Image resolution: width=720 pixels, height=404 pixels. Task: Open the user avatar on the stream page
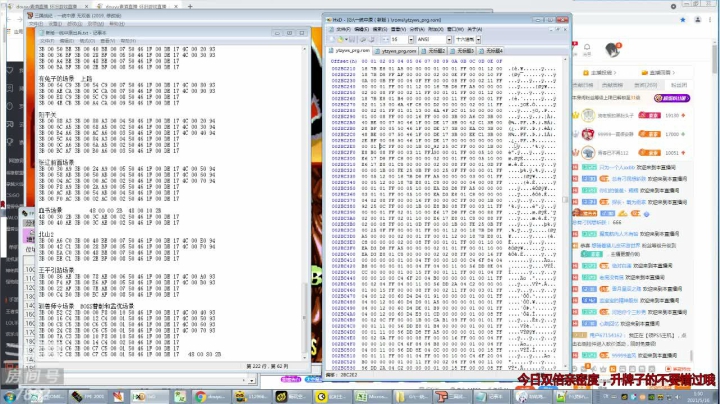(x=613, y=49)
